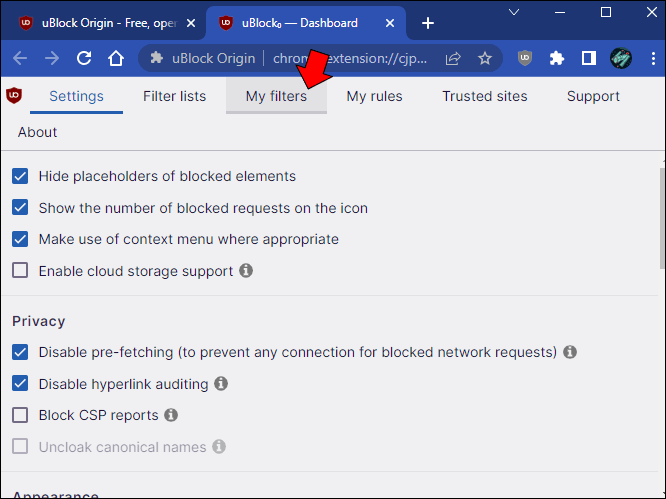Viewport: 666px width, 499px height.
Task: Click the chrome-extension URL in address bar
Action: (x=350, y=58)
